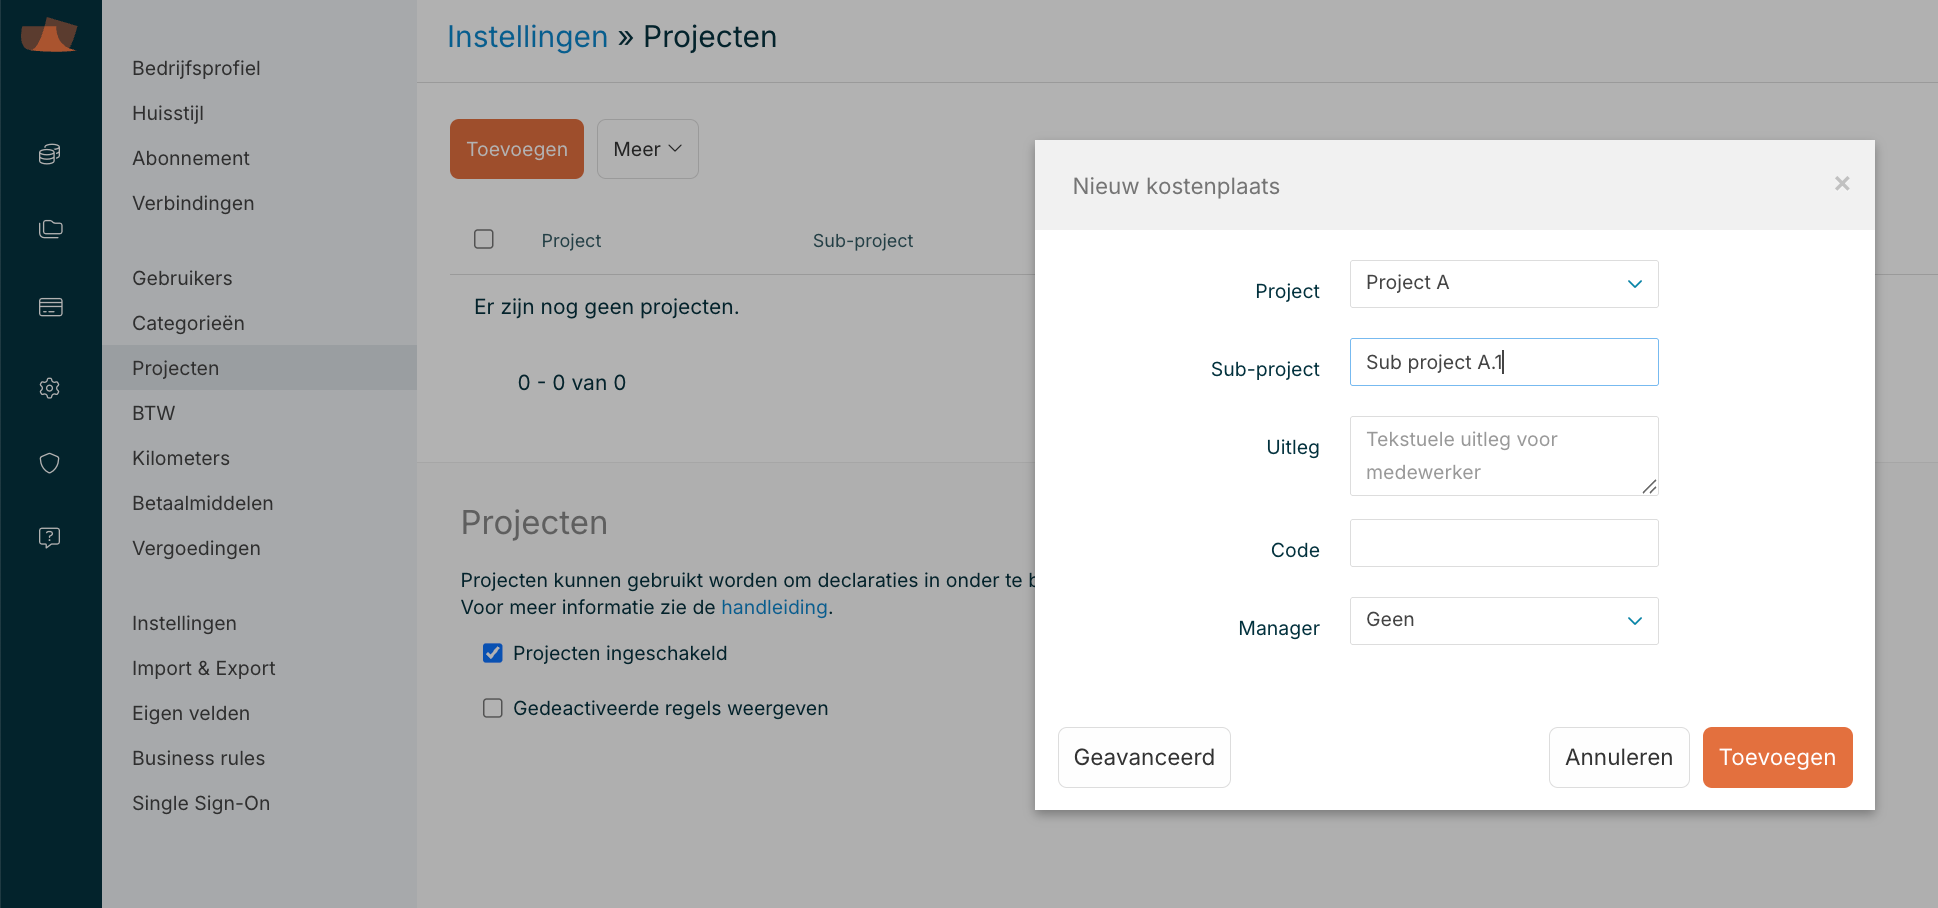
Task: Toggle the Projecten ingeschakeld checkbox
Action: coord(493,653)
